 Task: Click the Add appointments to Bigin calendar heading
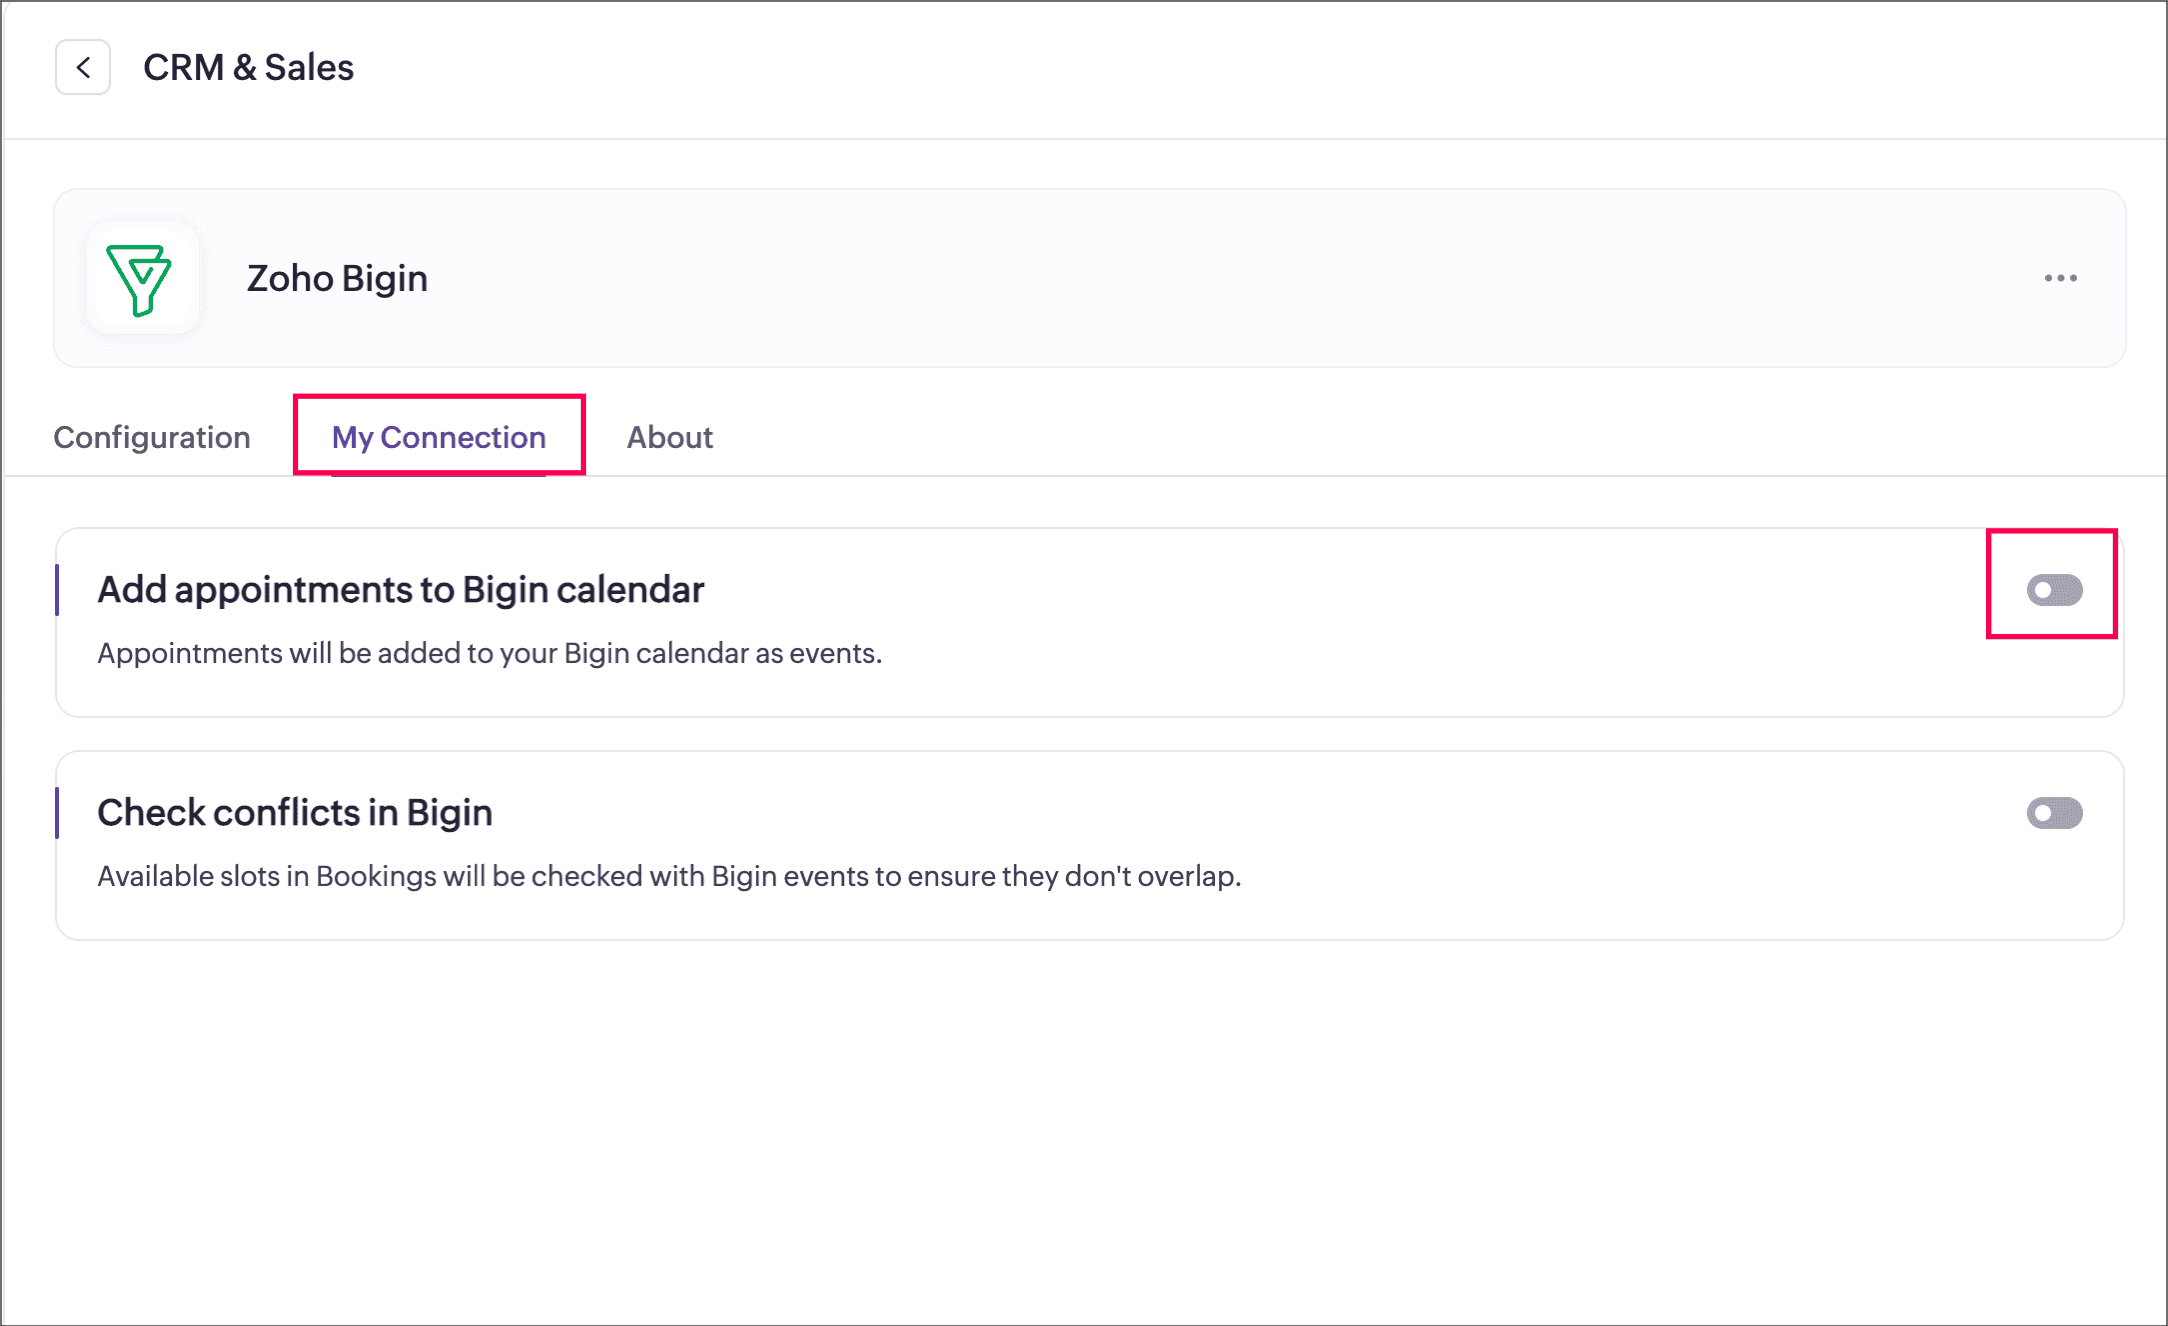tap(400, 590)
